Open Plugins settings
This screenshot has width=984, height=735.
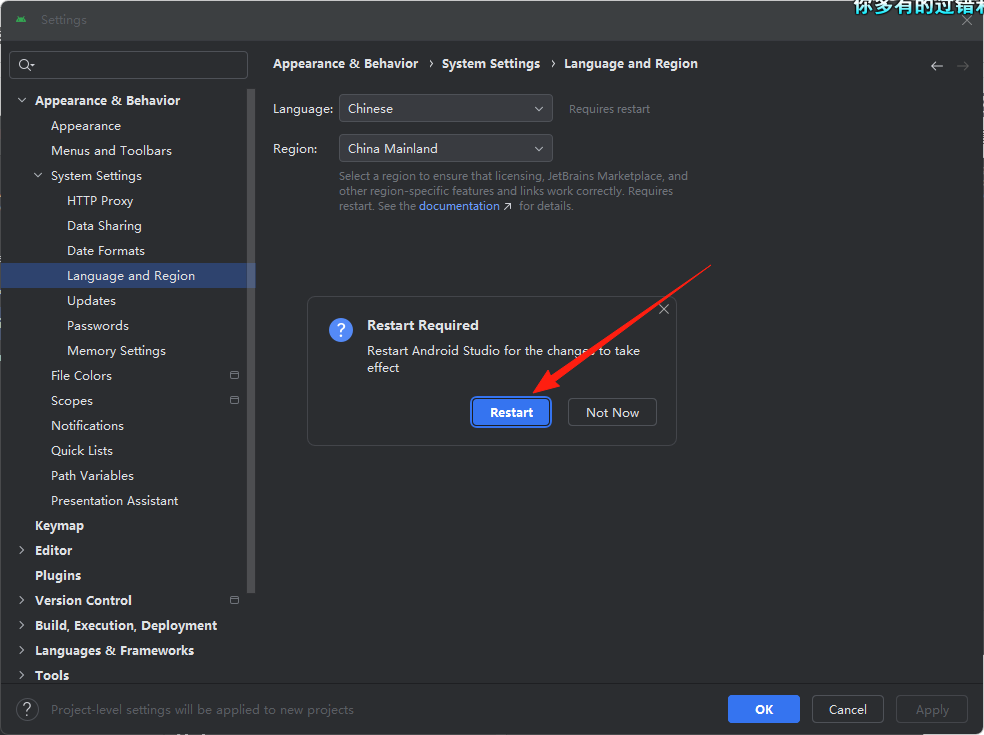58,576
